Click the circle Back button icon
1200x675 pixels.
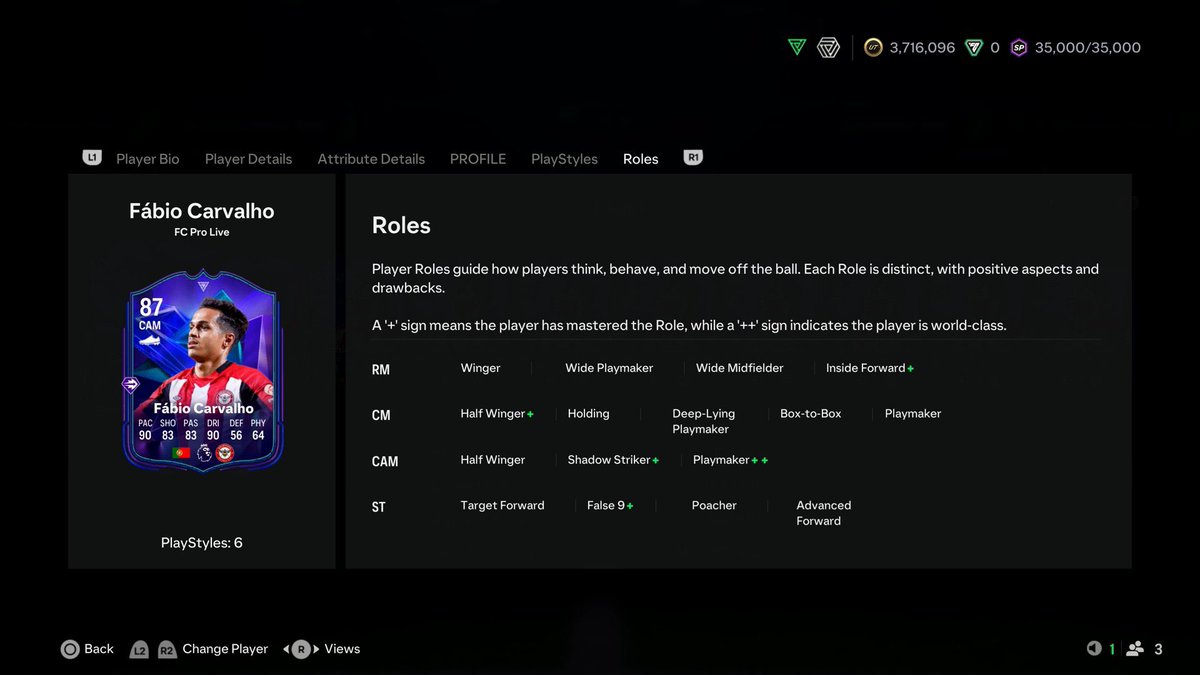[x=70, y=649]
